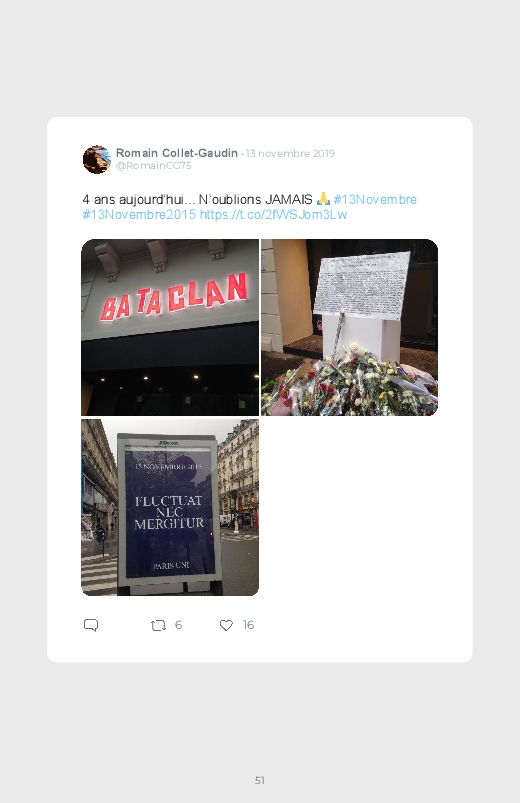Click the heart like icon
Viewport: 520px width, 803px height.
pos(226,625)
